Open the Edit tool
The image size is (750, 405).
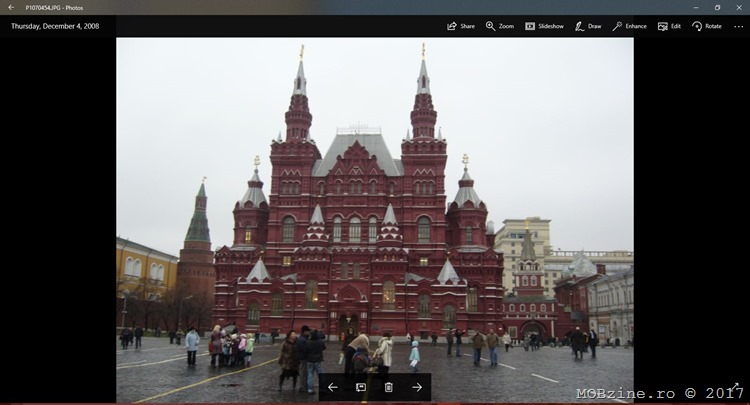tap(669, 26)
